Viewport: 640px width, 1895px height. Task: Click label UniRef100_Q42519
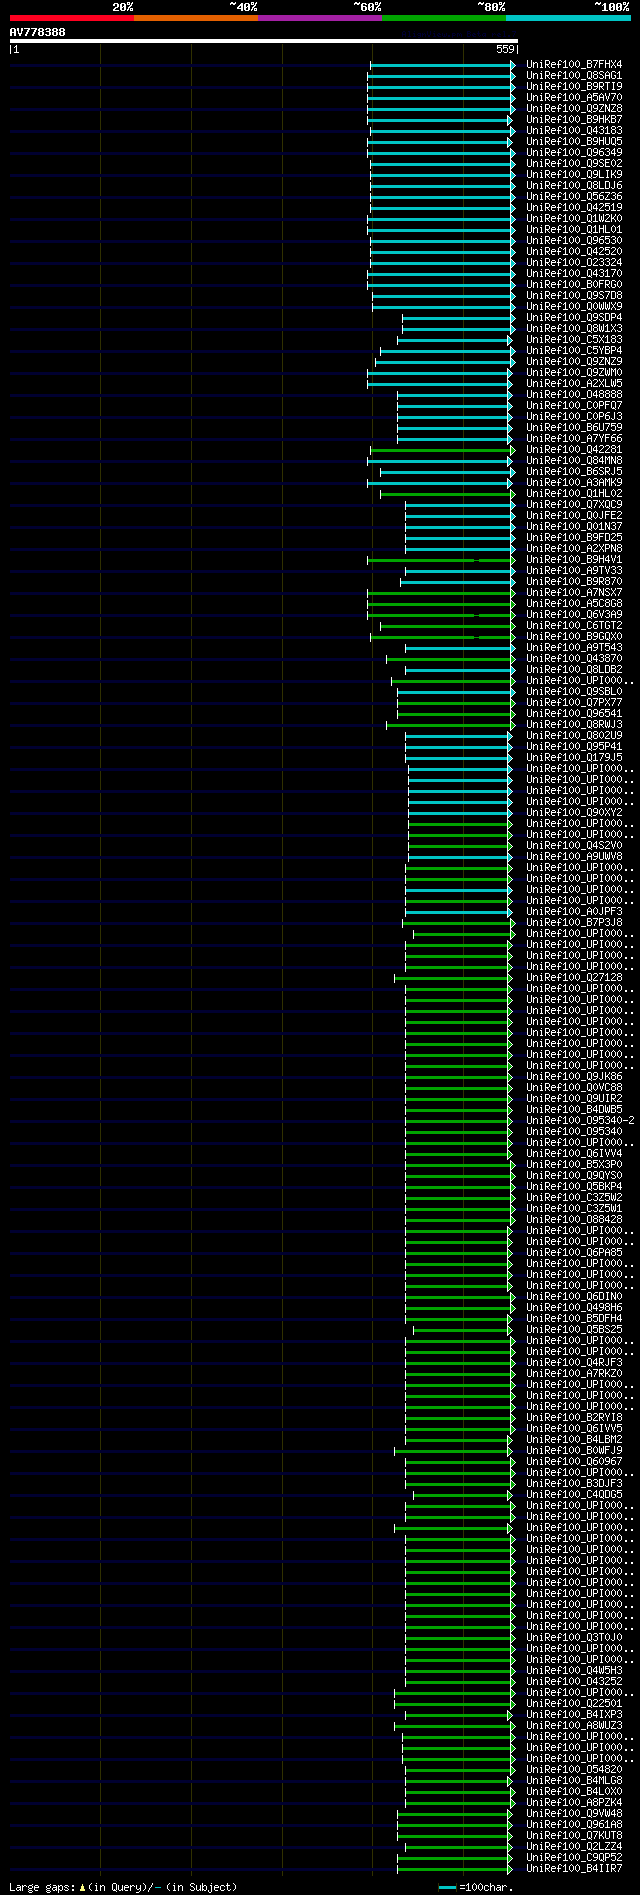(x=574, y=208)
